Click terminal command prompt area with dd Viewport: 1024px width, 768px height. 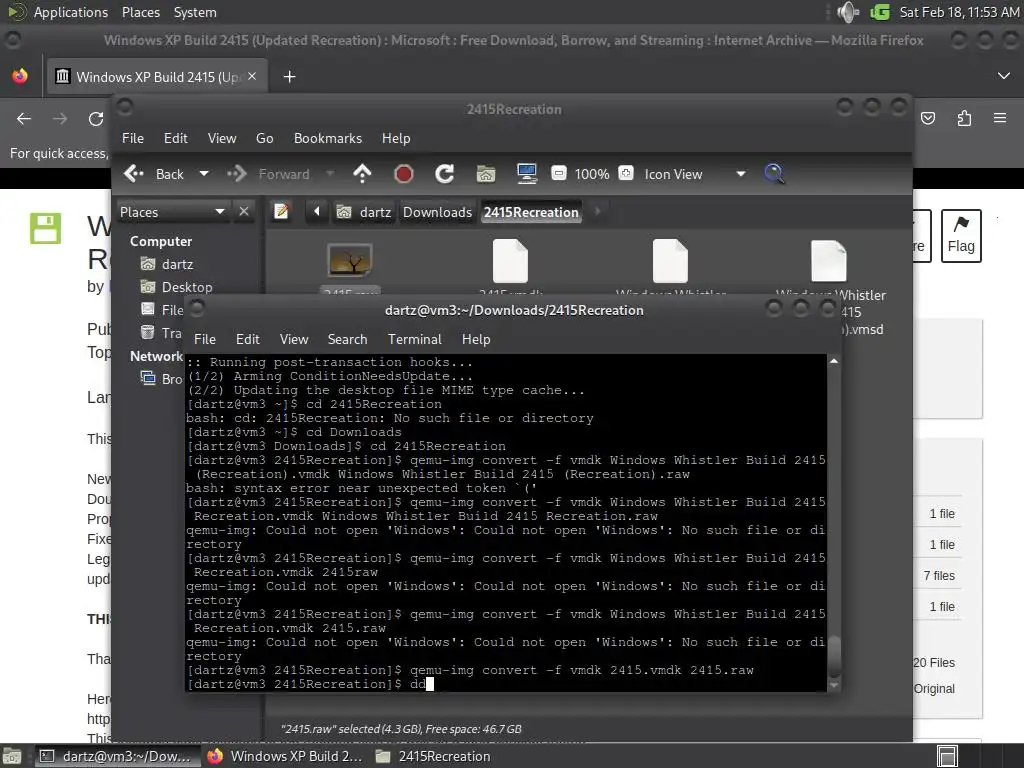(418, 684)
